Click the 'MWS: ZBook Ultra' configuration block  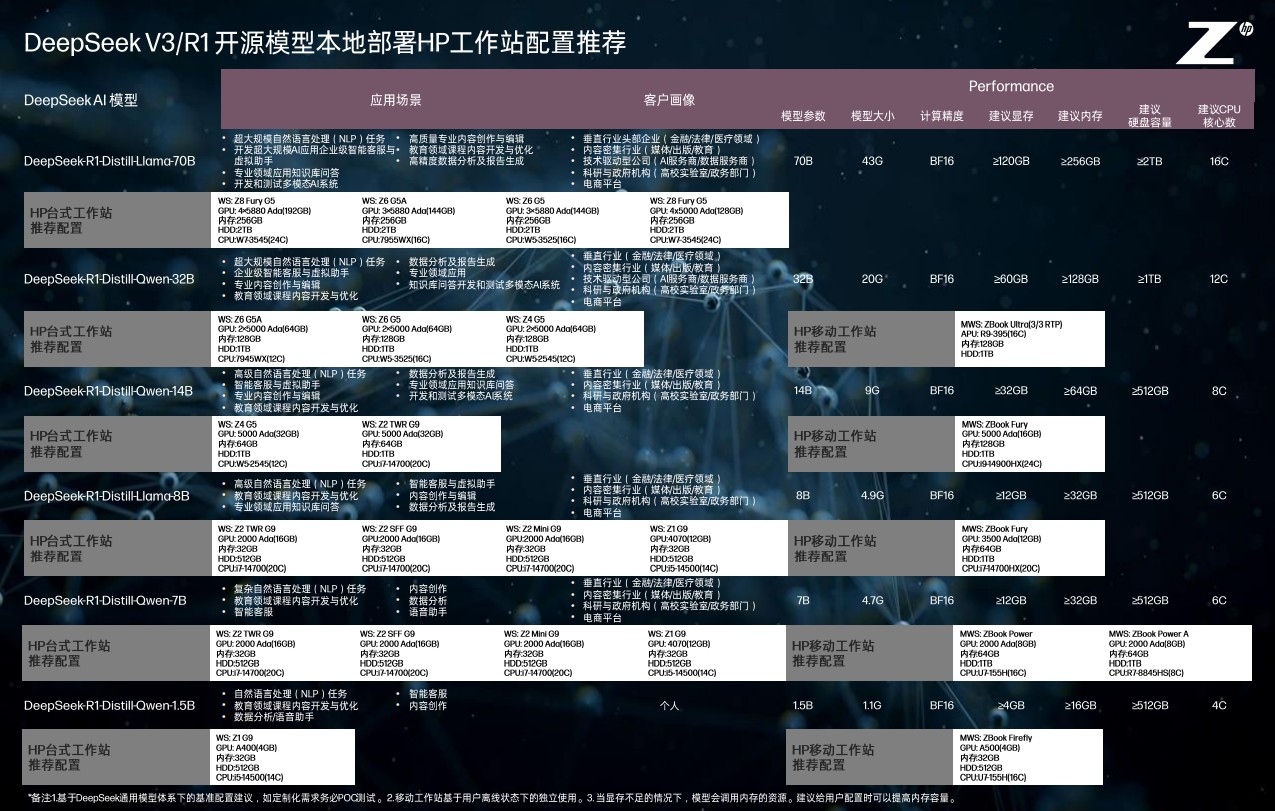1011,339
